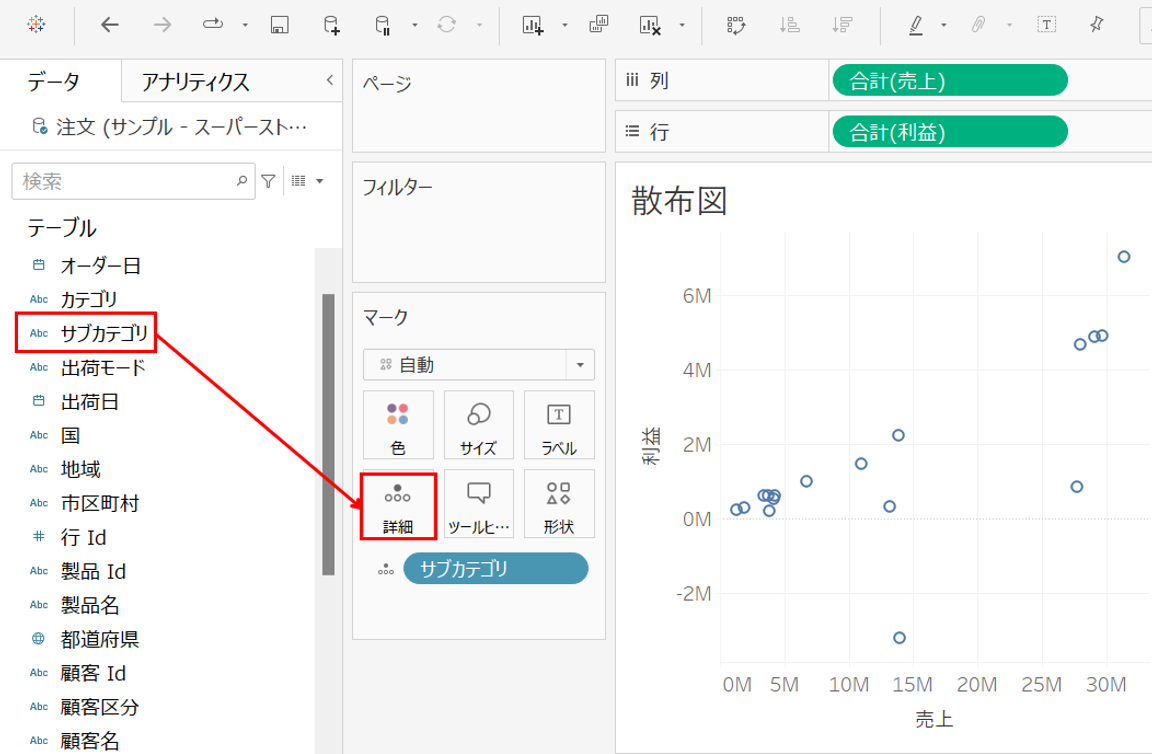Screen dimensions: 1152x754
Task: Select the 注文 data source
Action: pyautogui.click(x=169, y=127)
